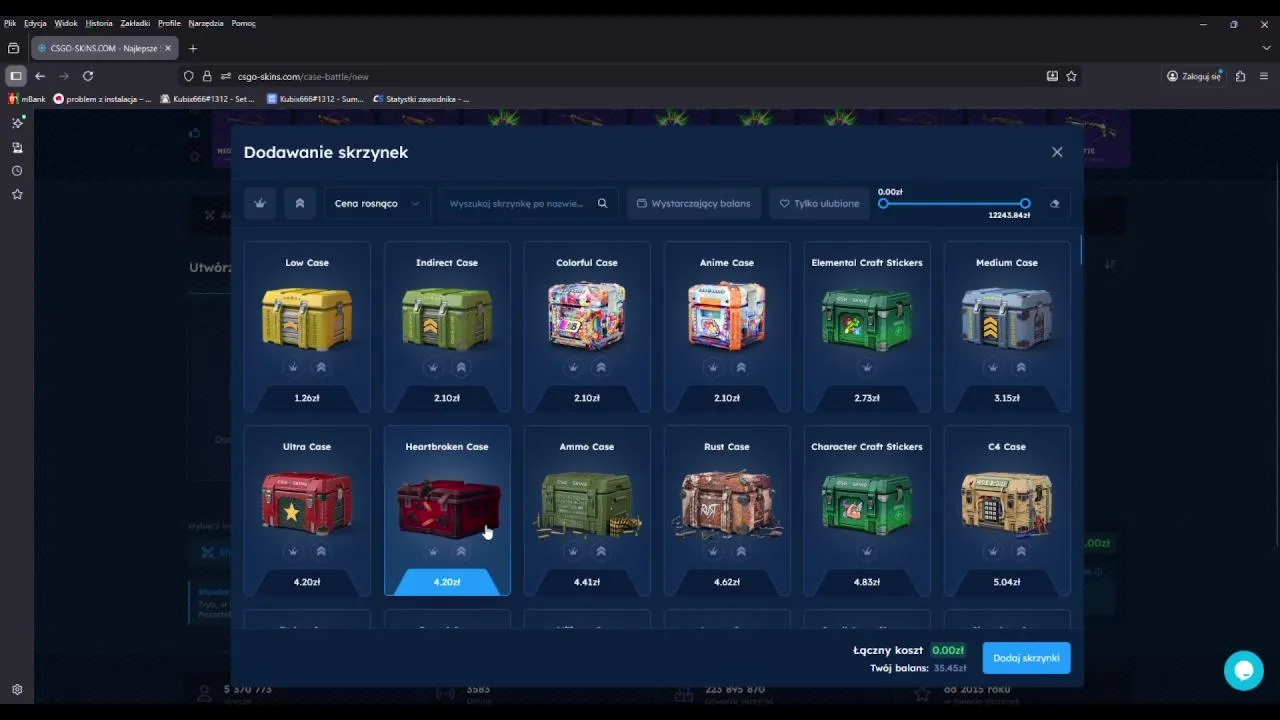Click the Dodaj skrzynki button

click(1026, 658)
